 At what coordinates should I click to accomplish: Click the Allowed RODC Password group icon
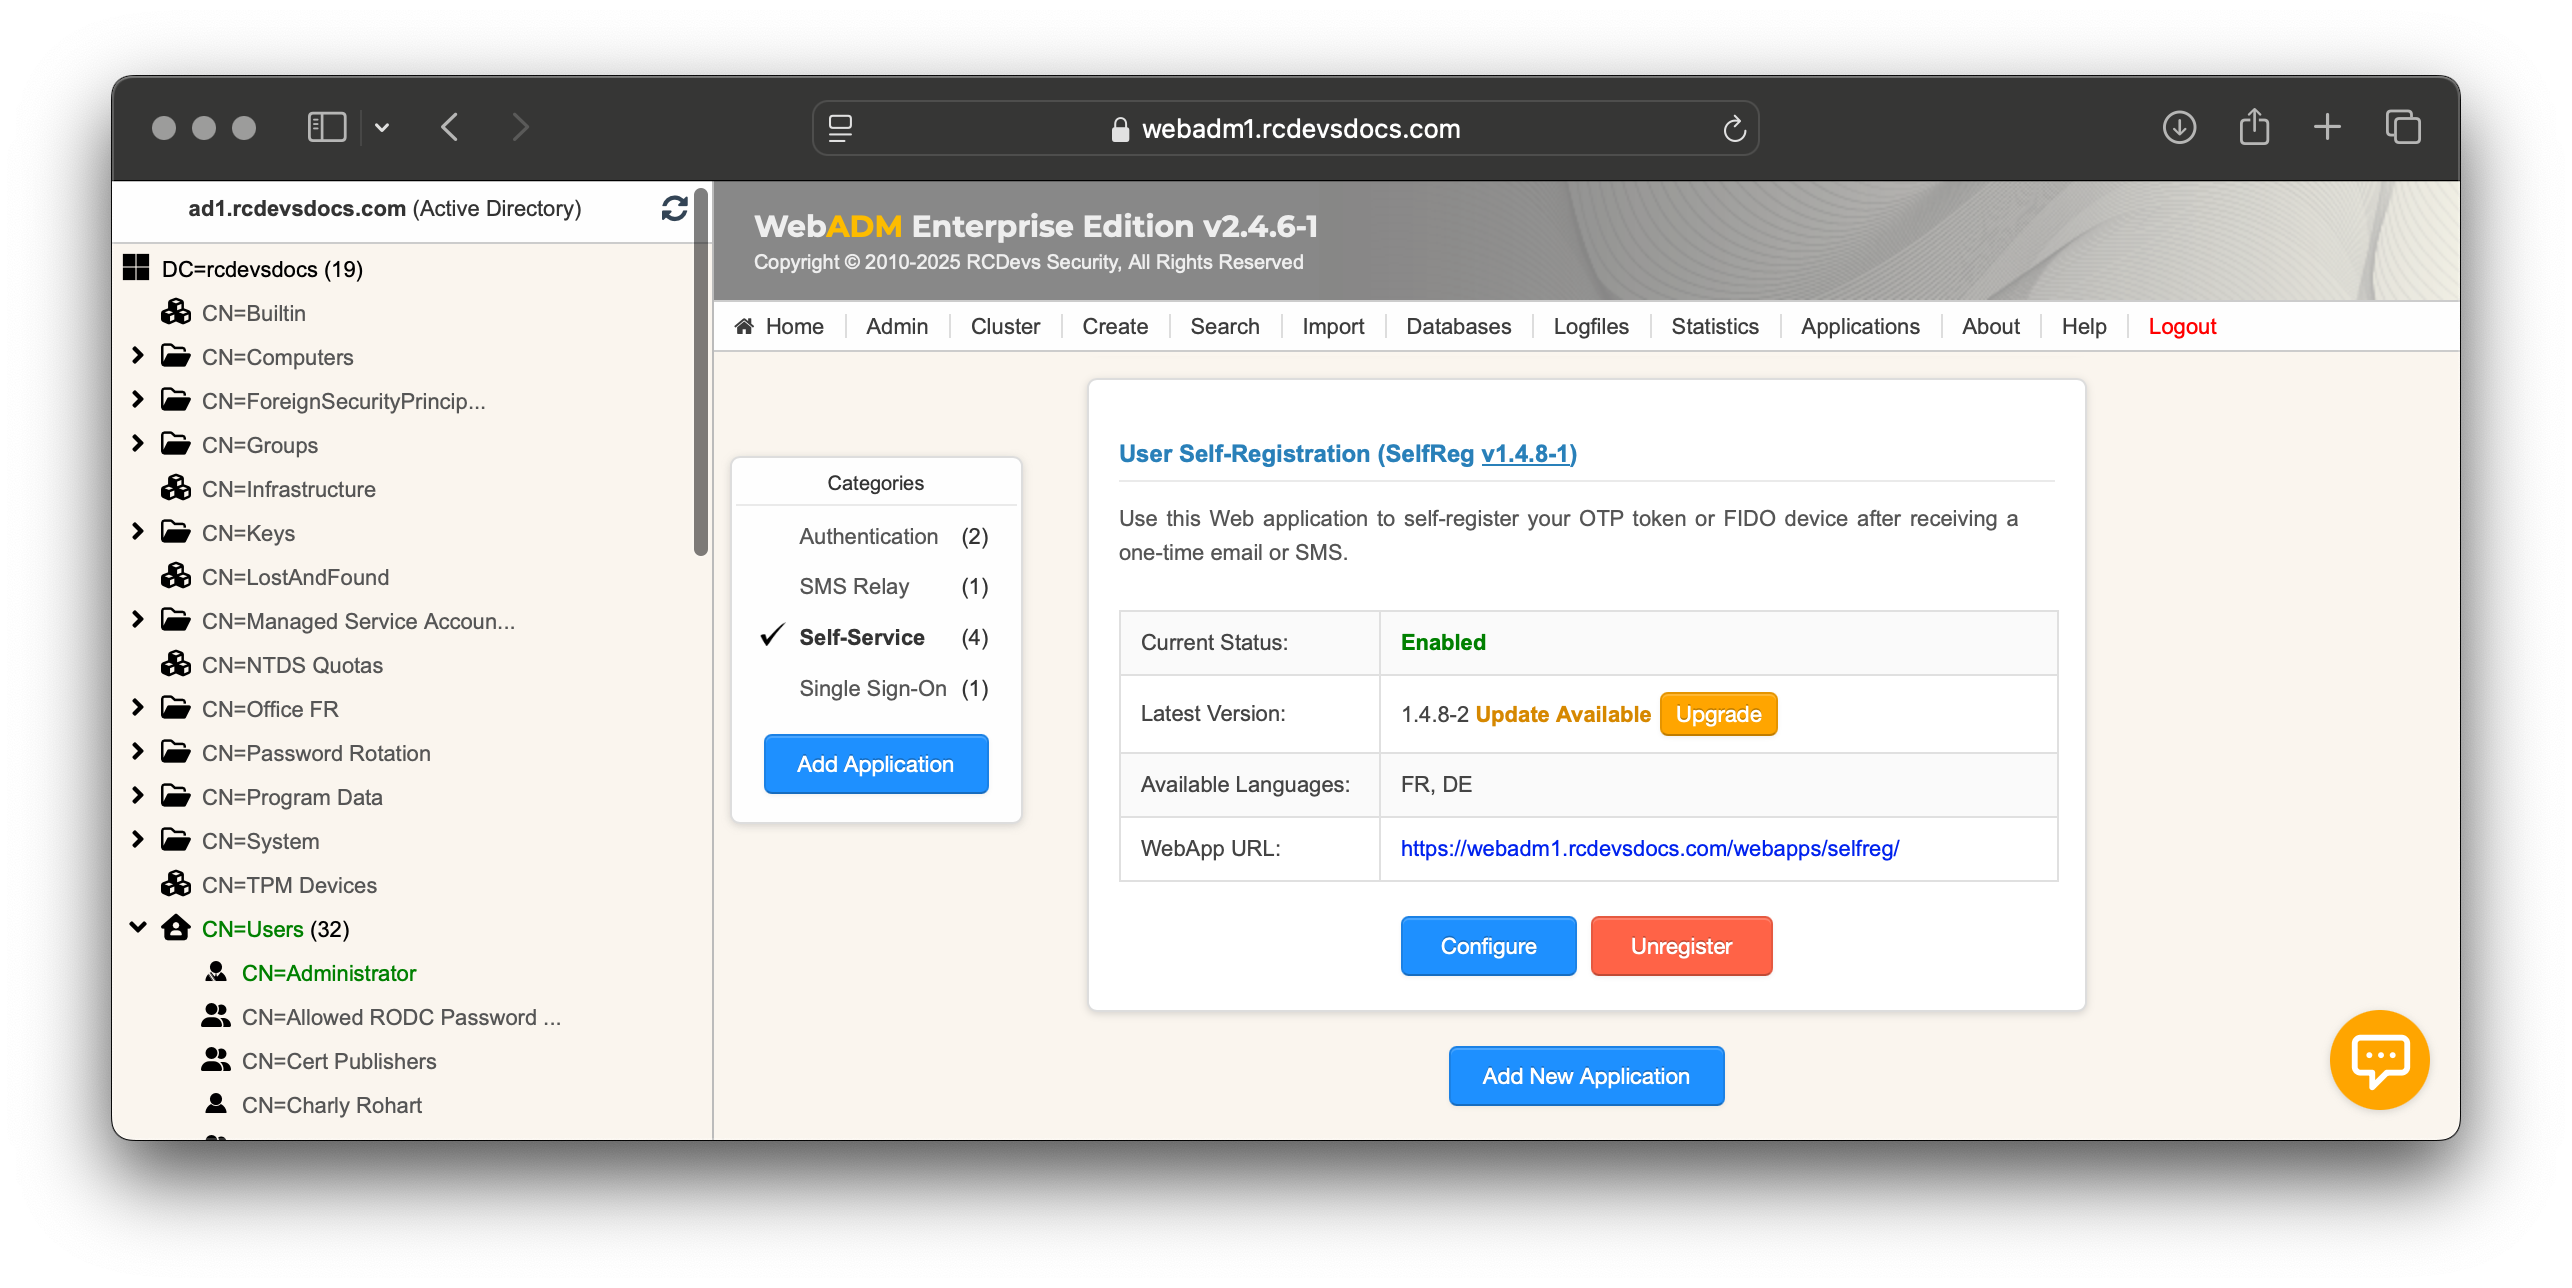click(216, 1016)
